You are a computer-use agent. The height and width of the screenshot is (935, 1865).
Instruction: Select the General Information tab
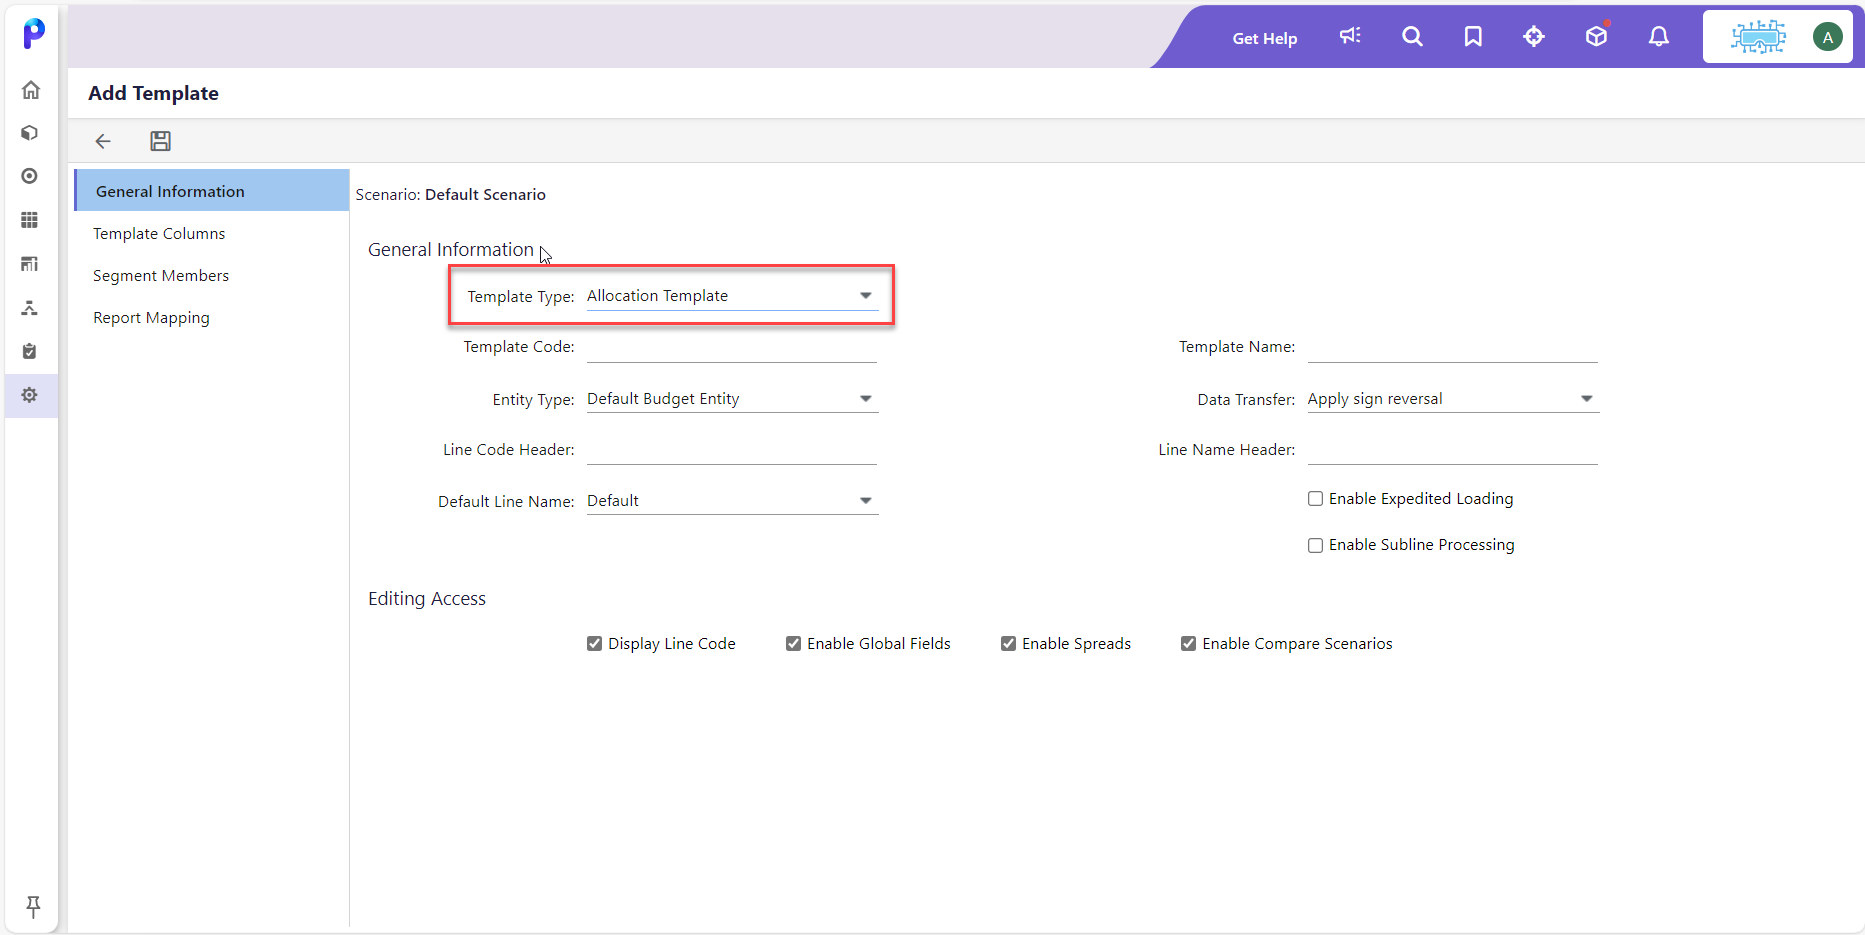(212, 190)
